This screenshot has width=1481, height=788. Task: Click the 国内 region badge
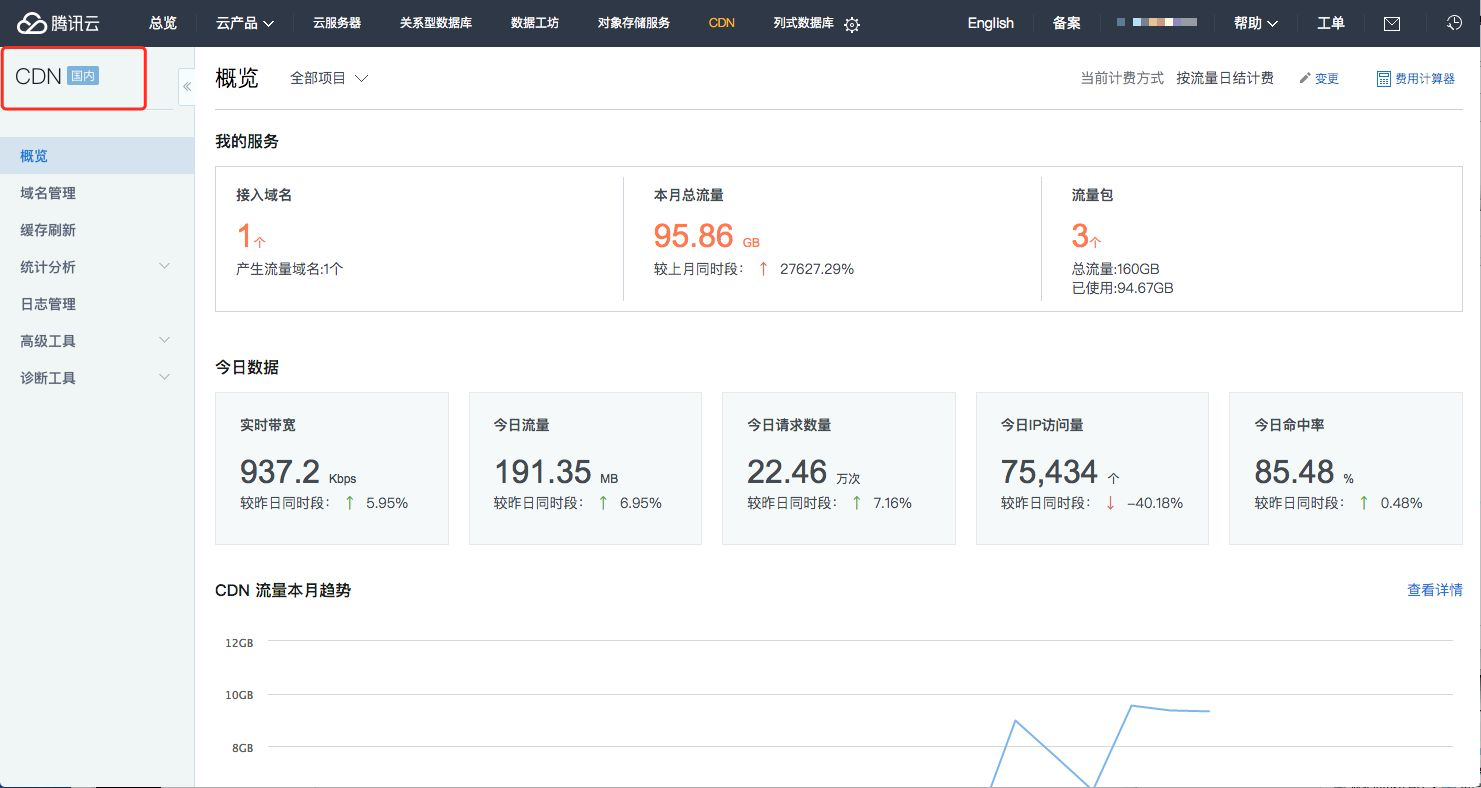point(83,76)
